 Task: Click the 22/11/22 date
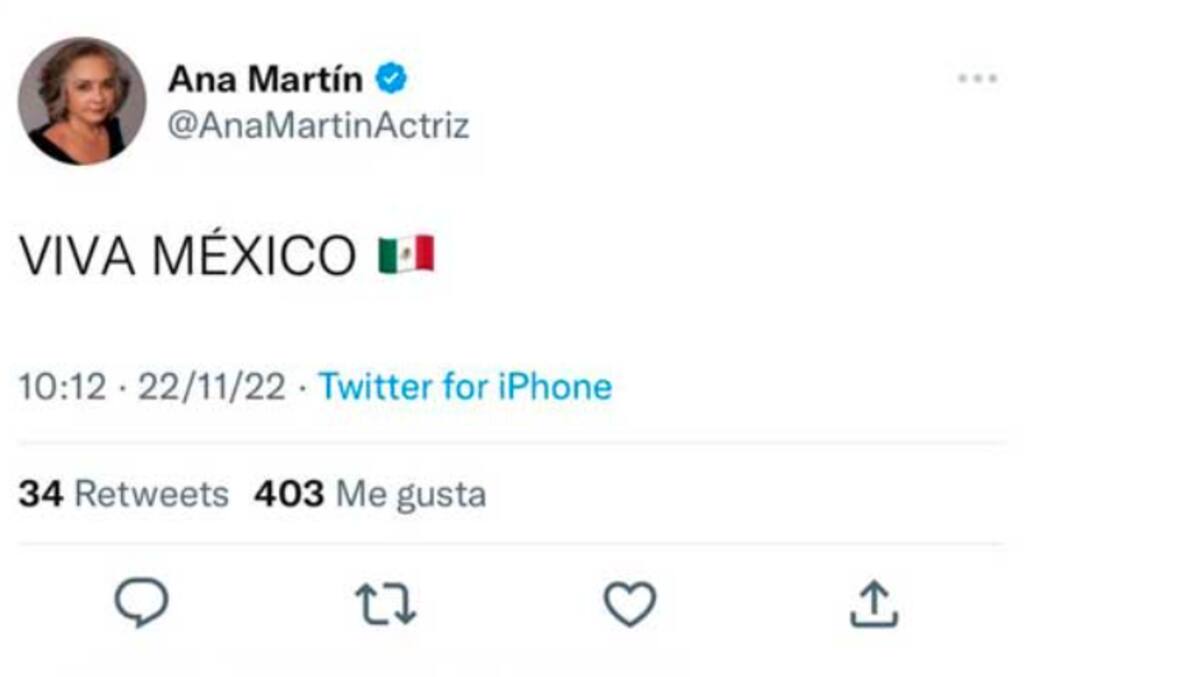(212, 387)
